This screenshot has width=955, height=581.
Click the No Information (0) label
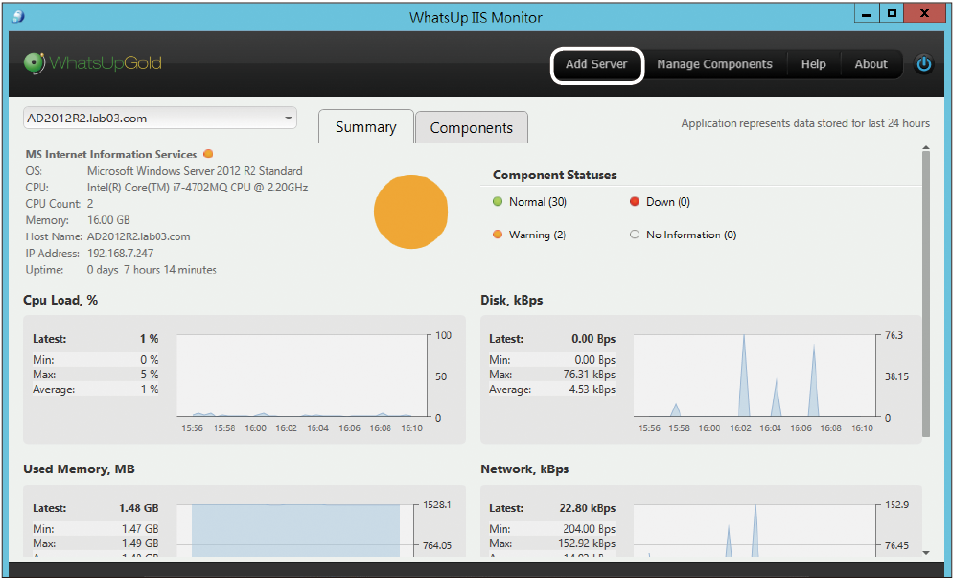pyautogui.click(x=691, y=234)
